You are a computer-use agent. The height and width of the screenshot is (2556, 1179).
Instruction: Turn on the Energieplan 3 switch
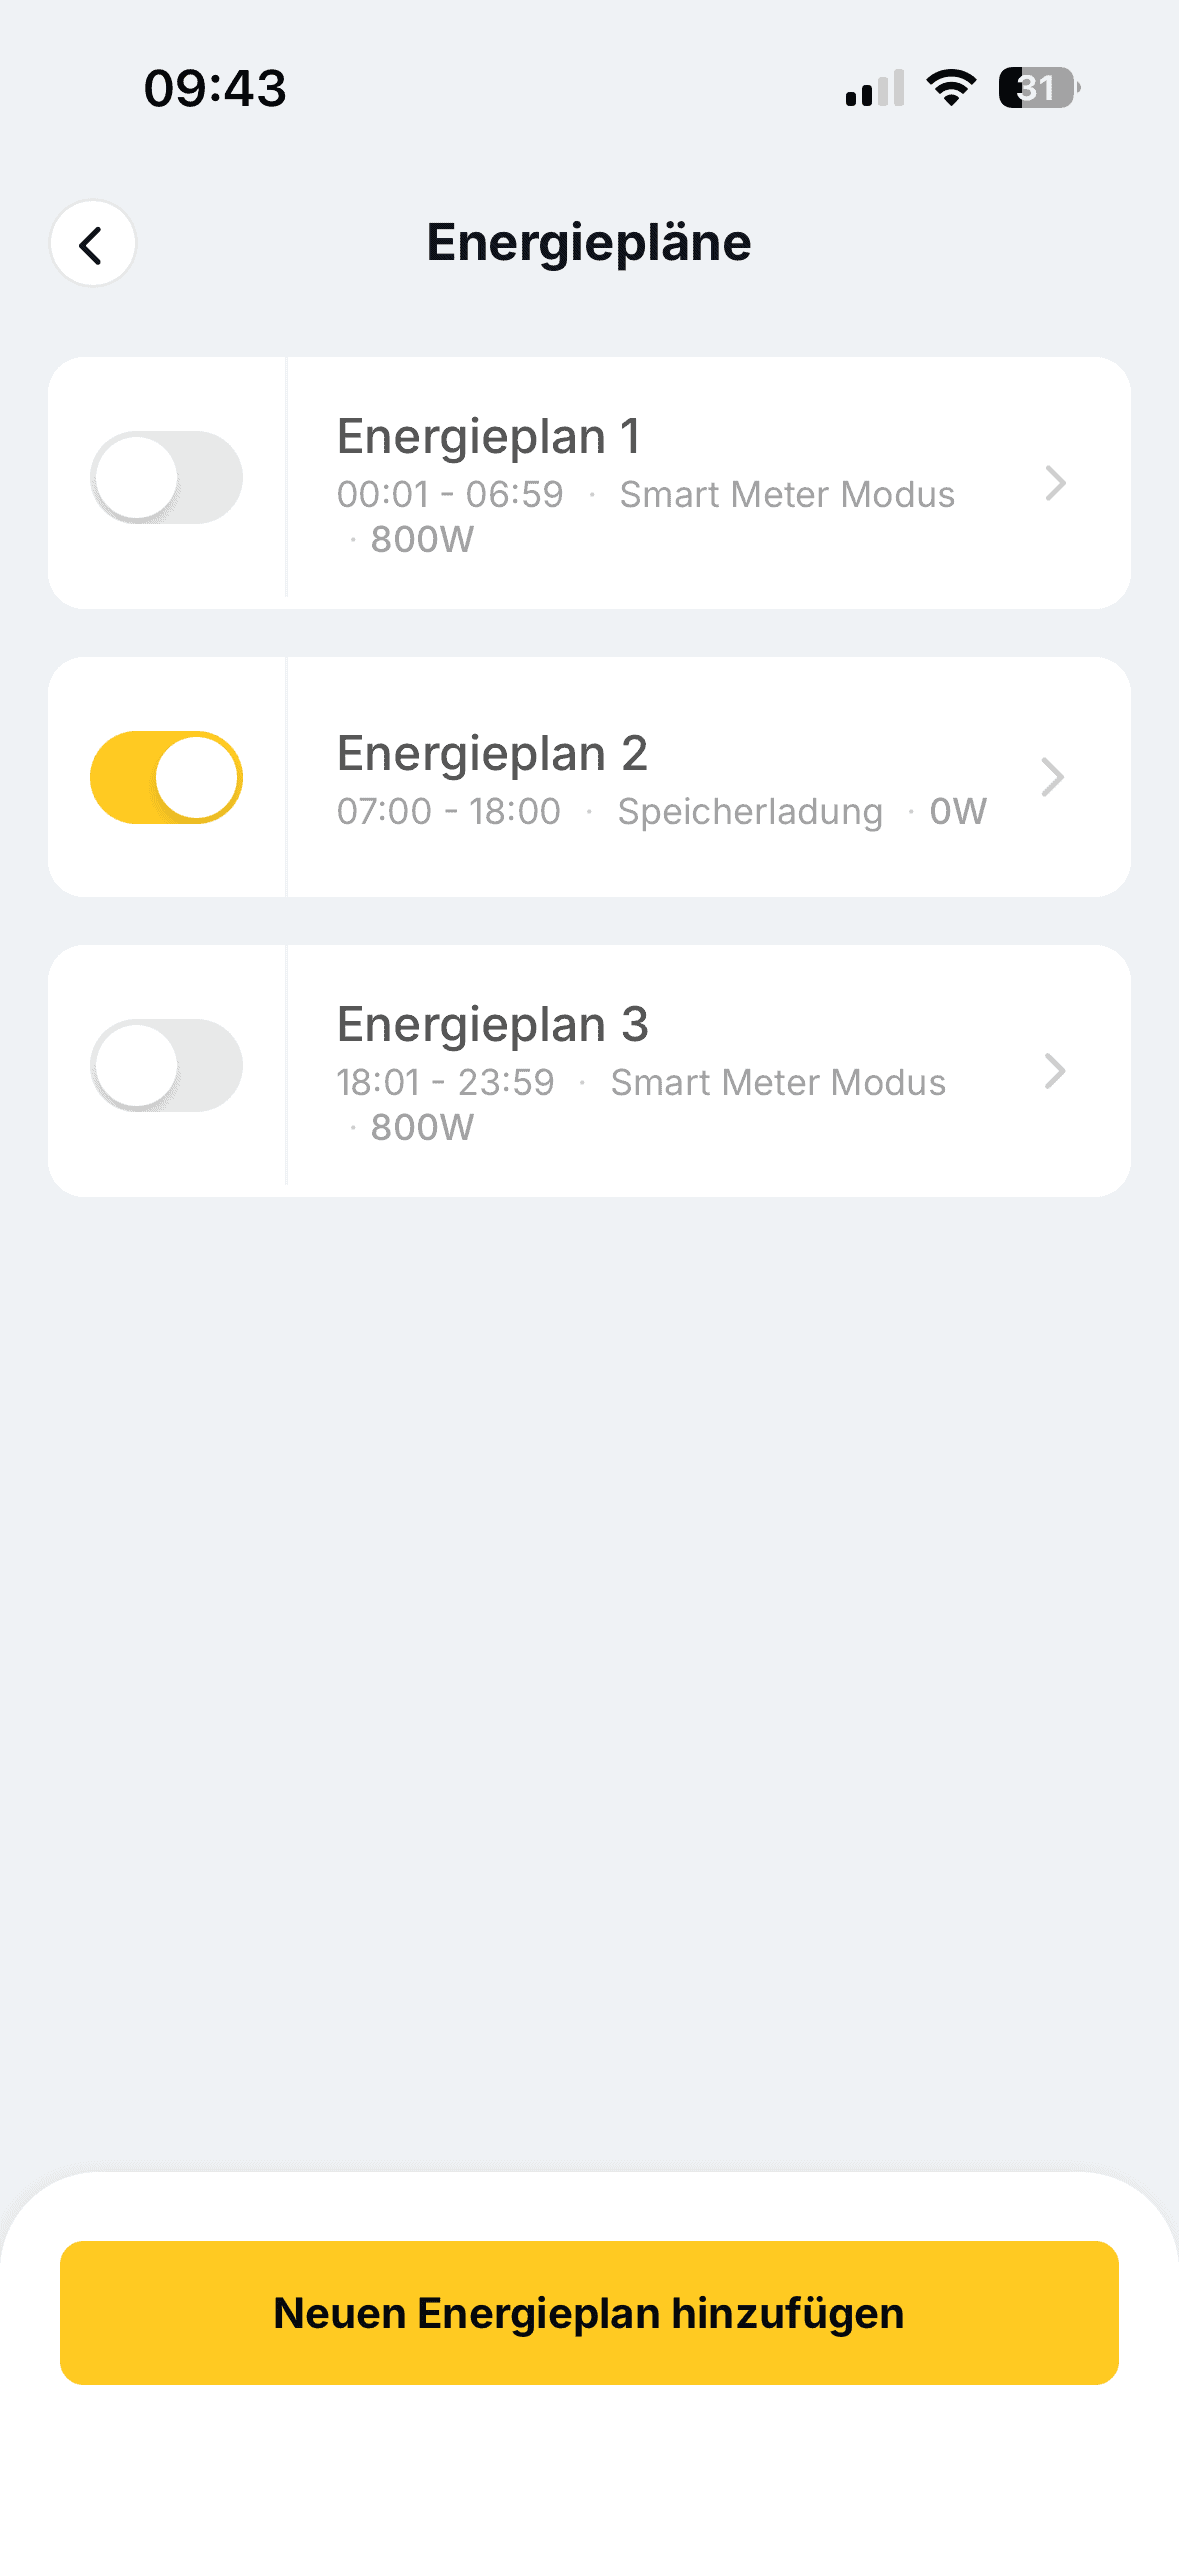[x=166, y=1065]
